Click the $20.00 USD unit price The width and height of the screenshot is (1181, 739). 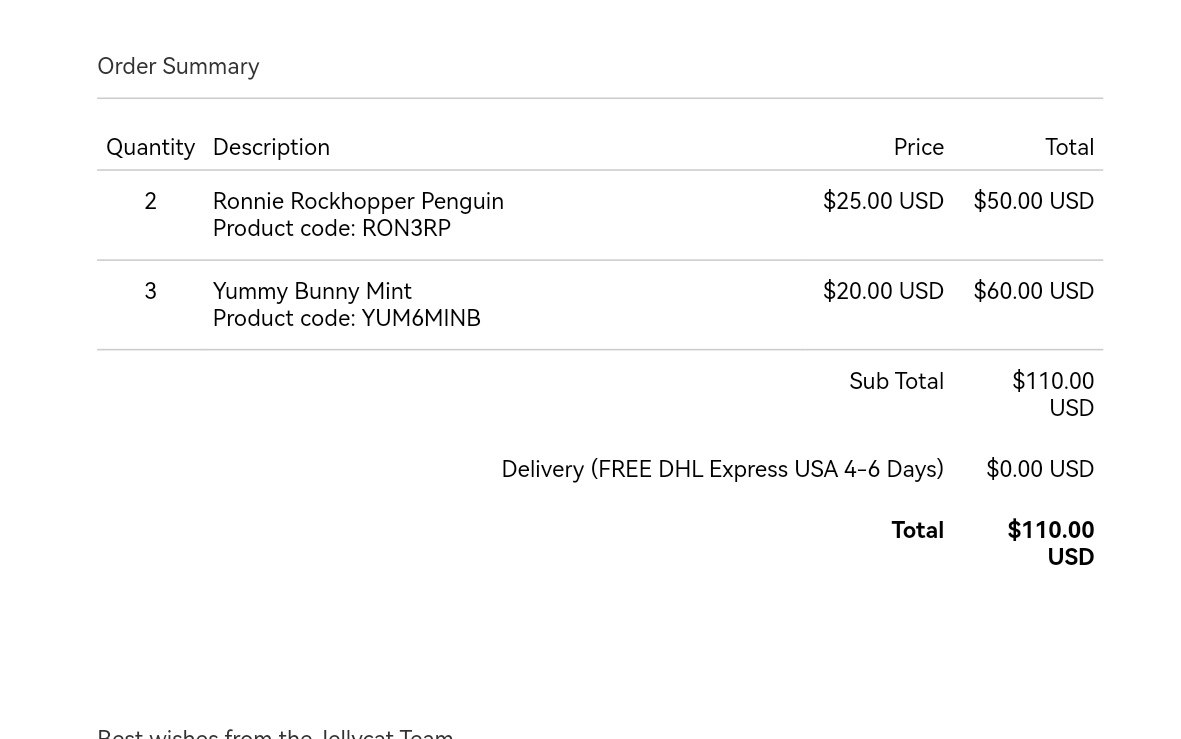[x=883, y=291]
